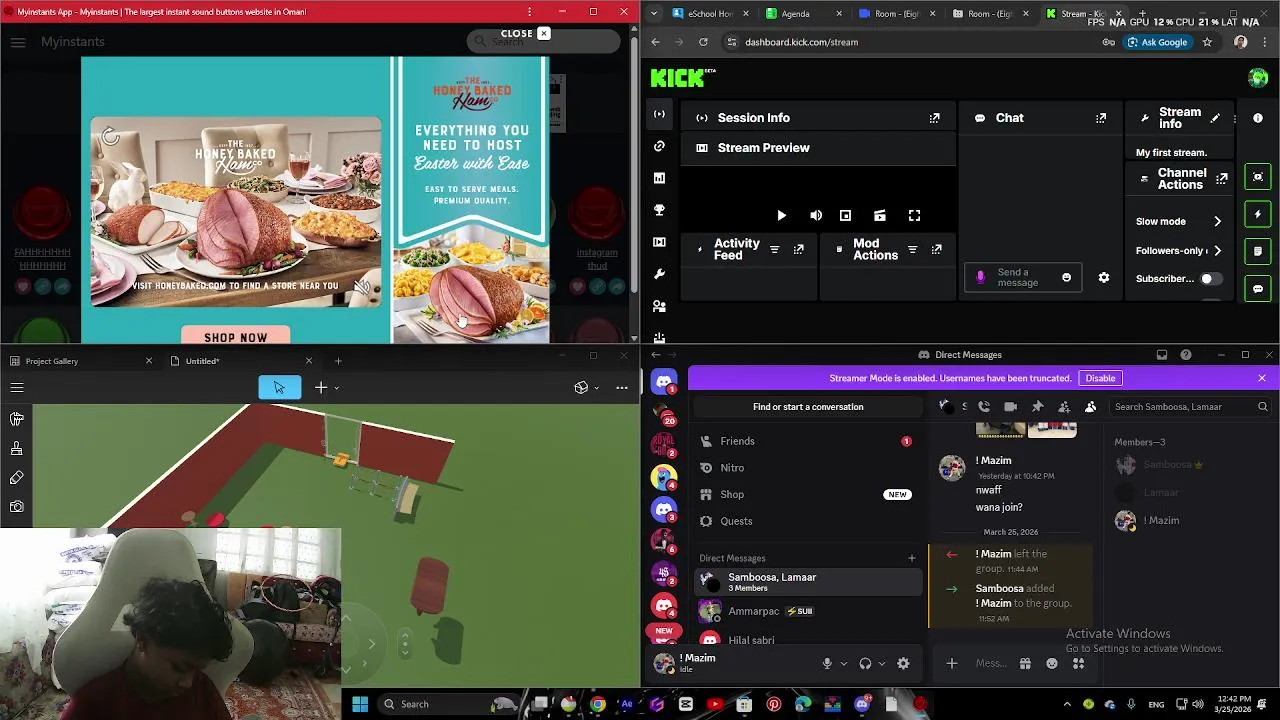Open Quests in Discord
Image resolution: width=1280 pixels, height=720 pixels.
807,521
